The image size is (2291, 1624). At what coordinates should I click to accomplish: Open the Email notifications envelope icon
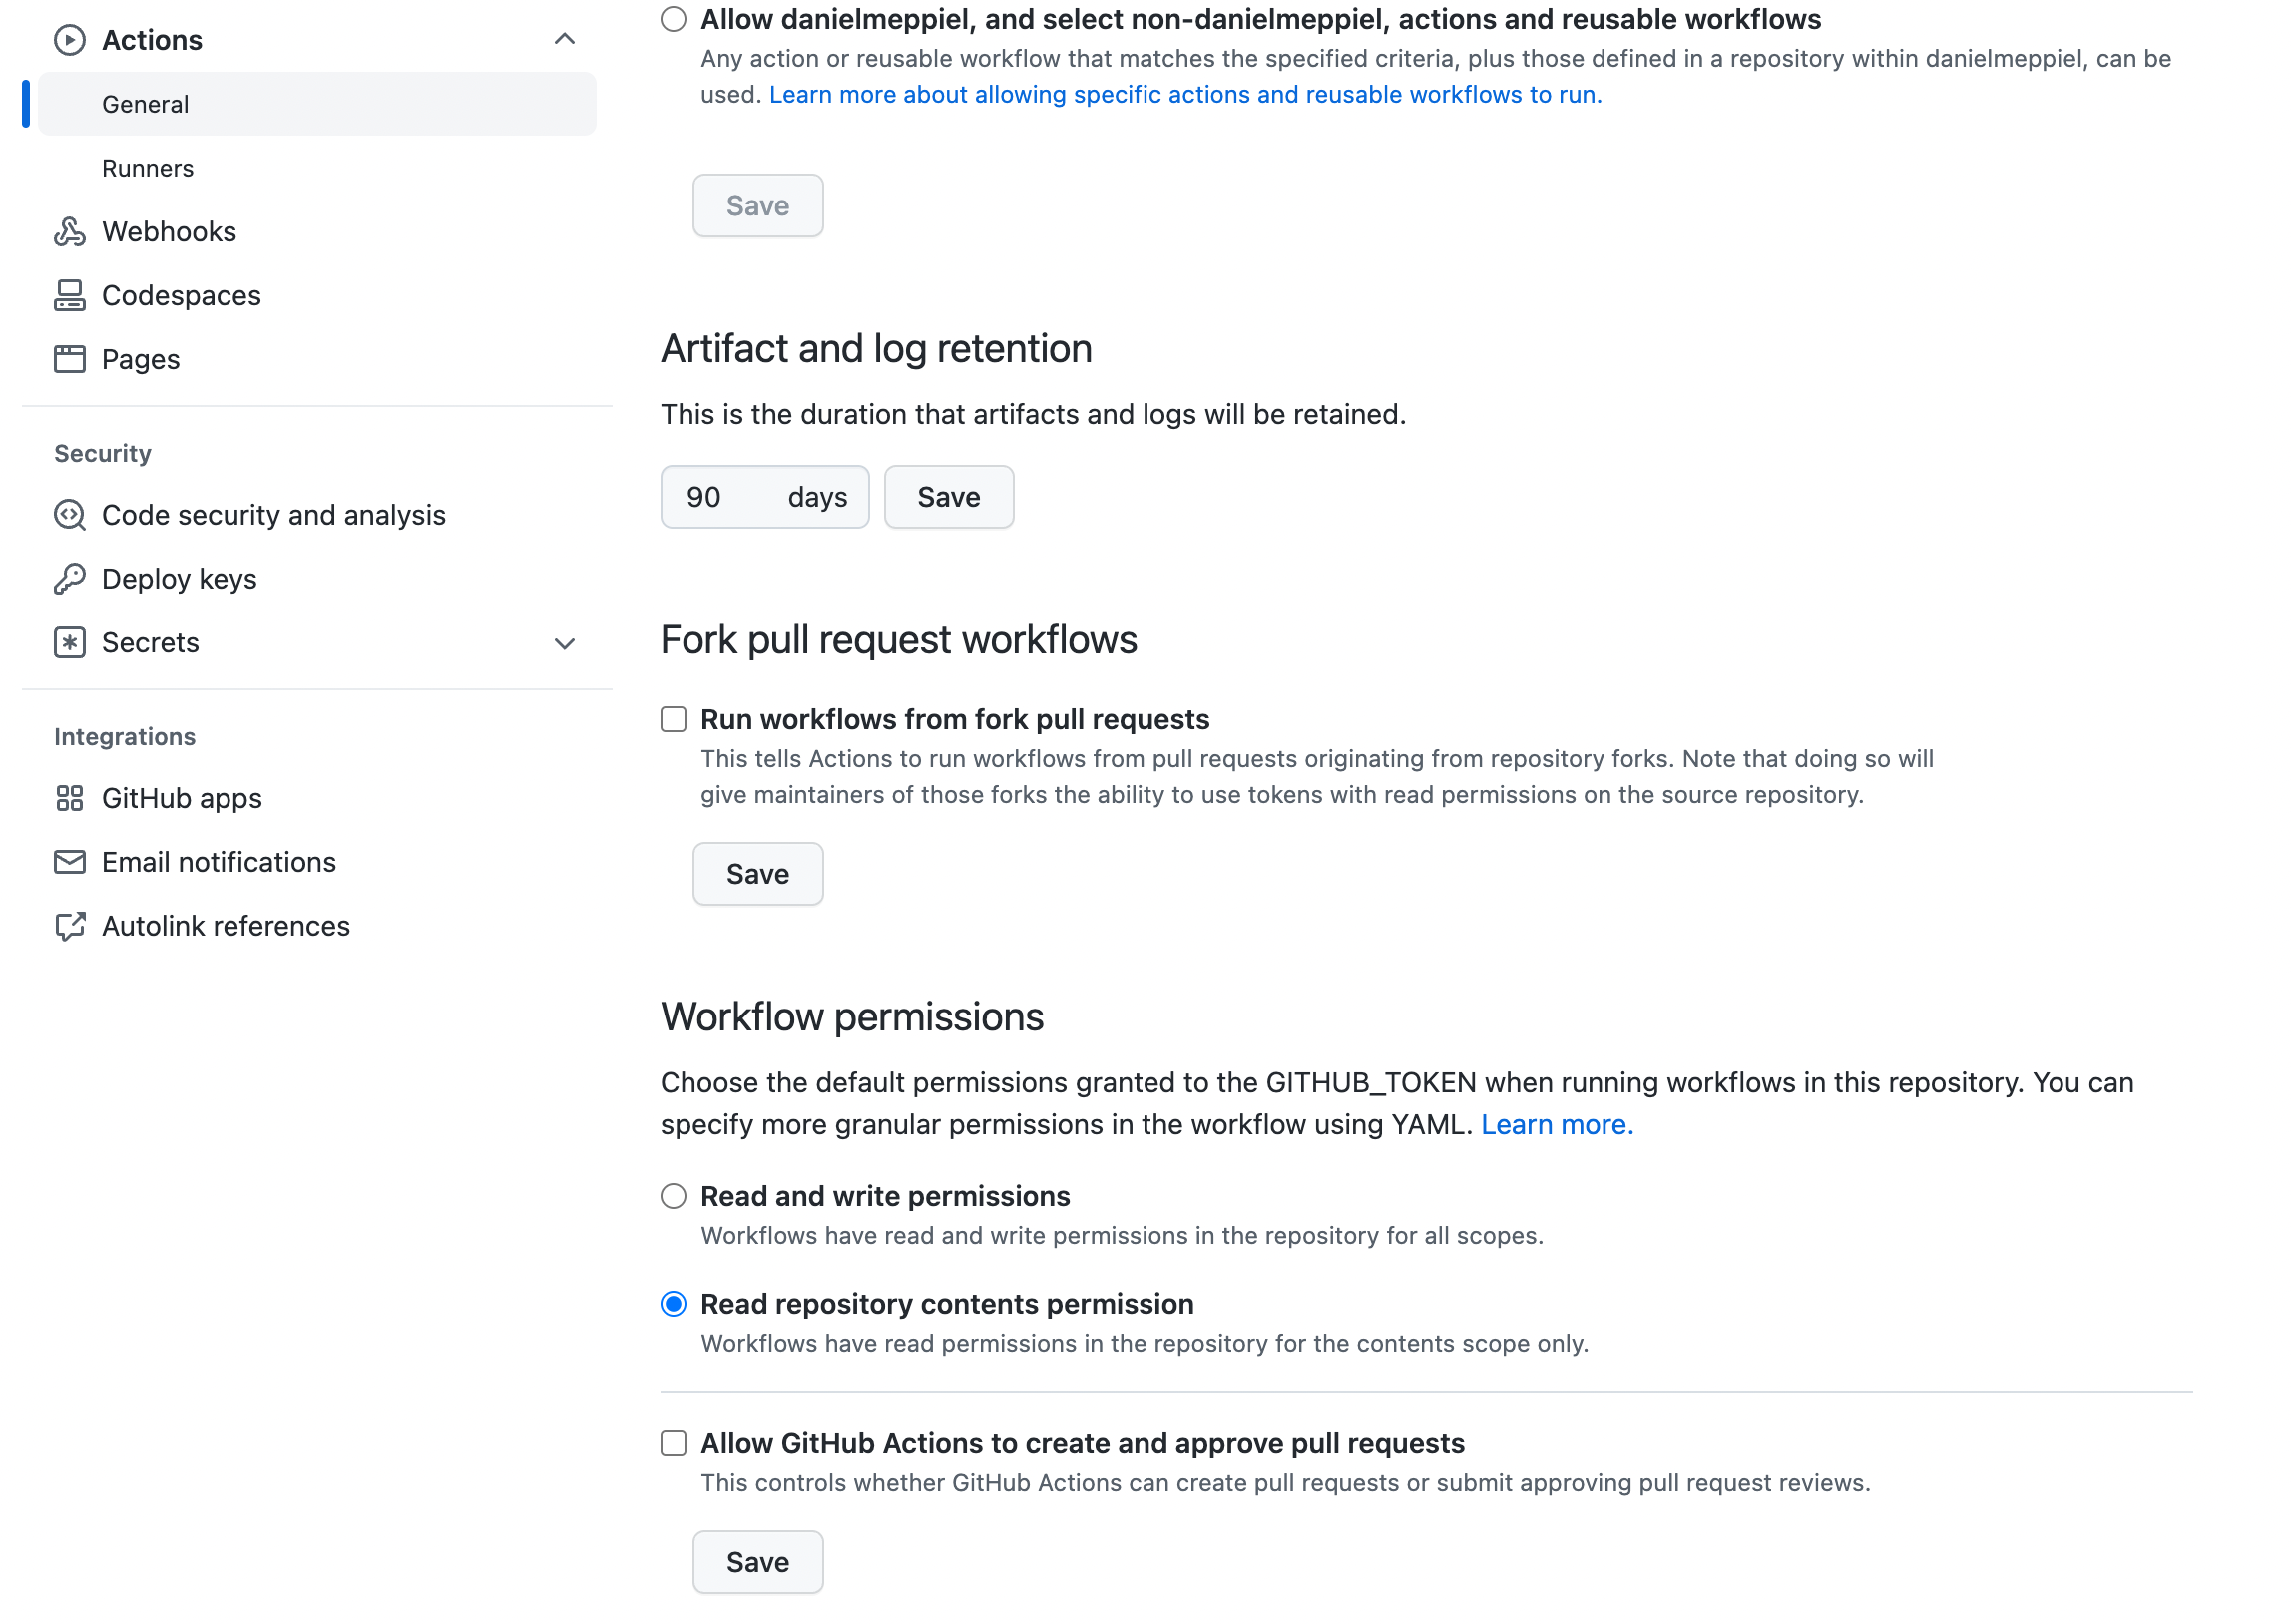[x=69, y=861]
